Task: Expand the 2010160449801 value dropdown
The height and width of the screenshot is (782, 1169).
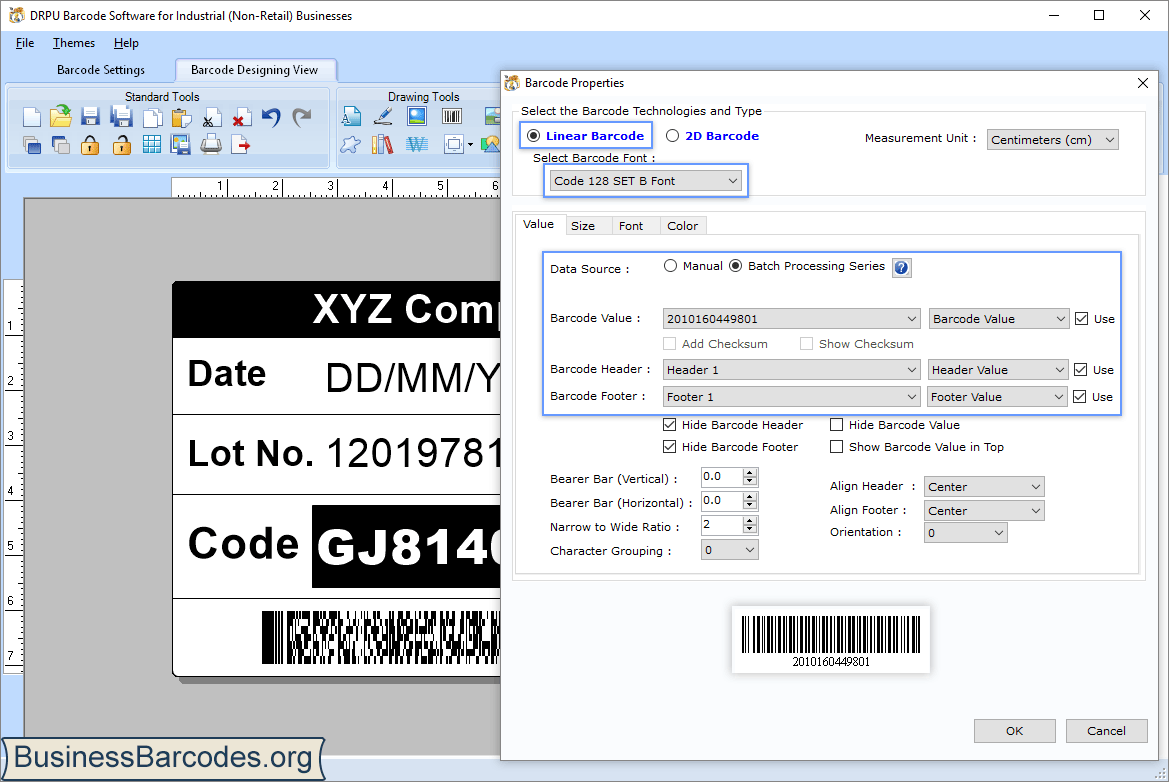Action: [x=791, y=319]
